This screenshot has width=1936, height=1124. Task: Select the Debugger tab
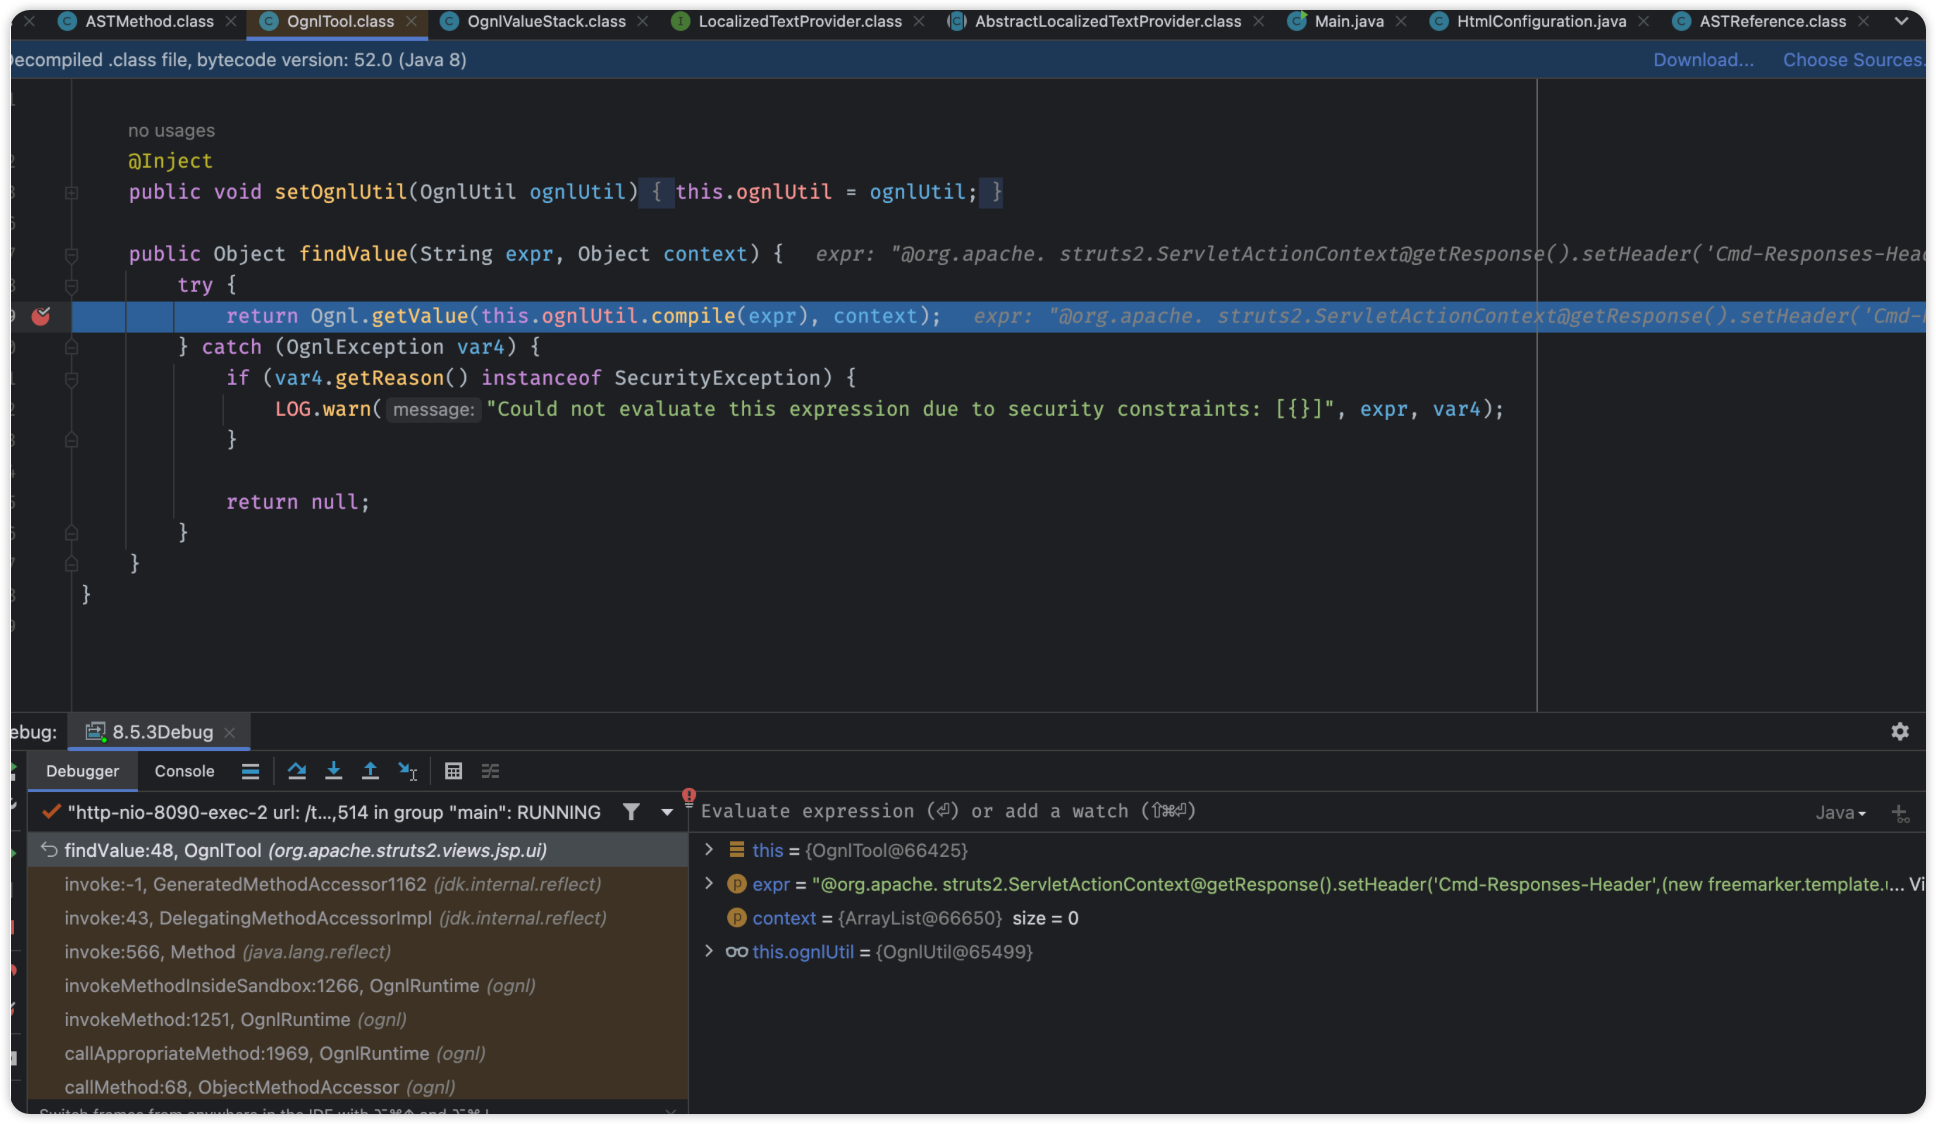click(x=82, y=771)
